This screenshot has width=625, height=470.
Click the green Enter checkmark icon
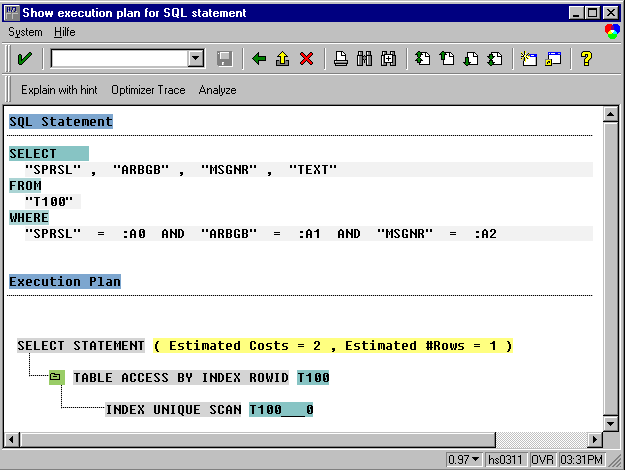point(25,59)
